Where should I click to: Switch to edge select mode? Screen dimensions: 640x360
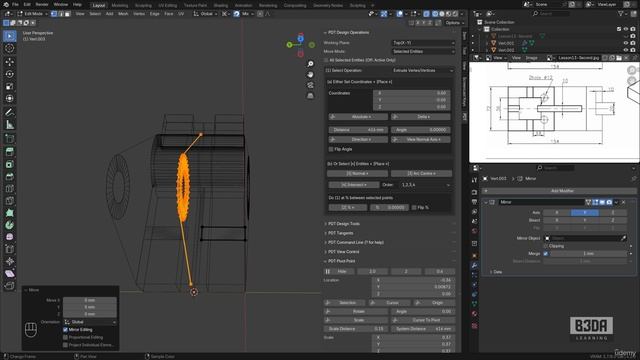tap(61, 14)
